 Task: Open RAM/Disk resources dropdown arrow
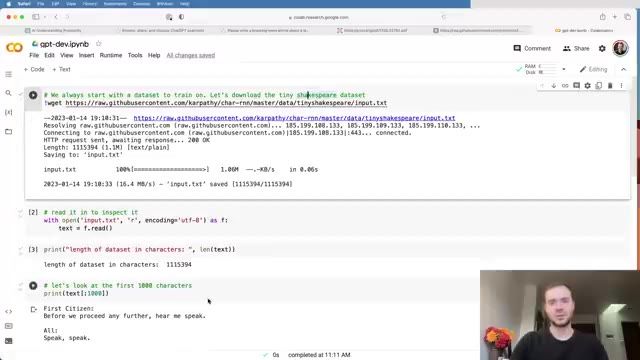(564, 69)
